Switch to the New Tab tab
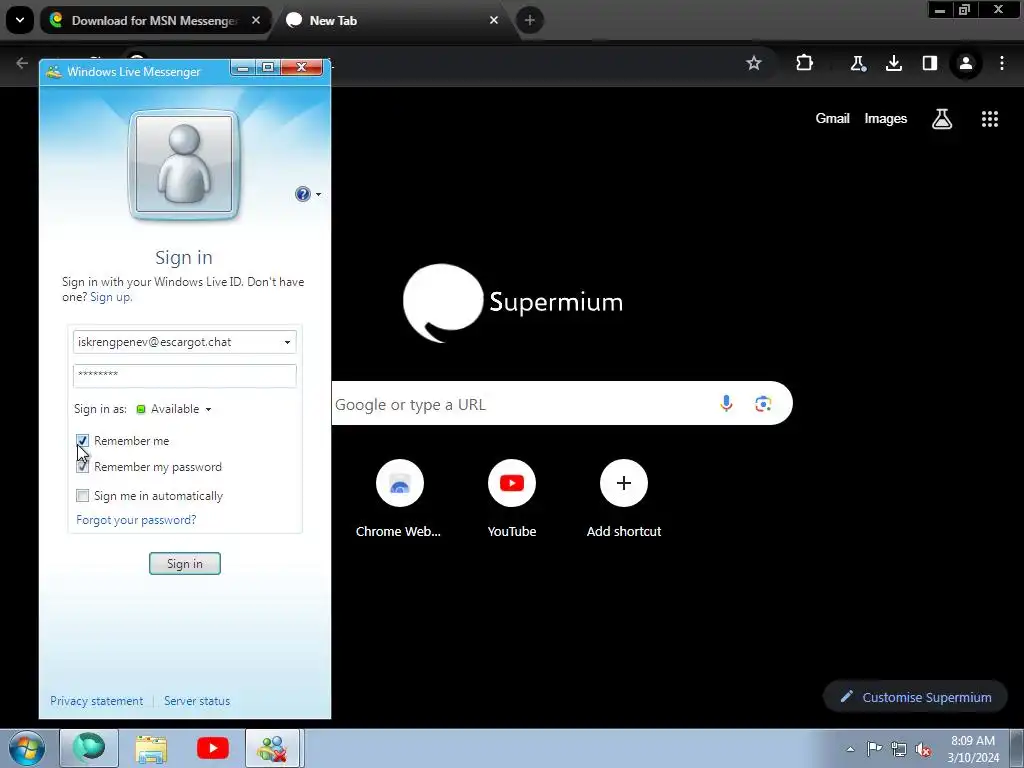This screenshot has width=1024, height=768. tap(392, 20)
